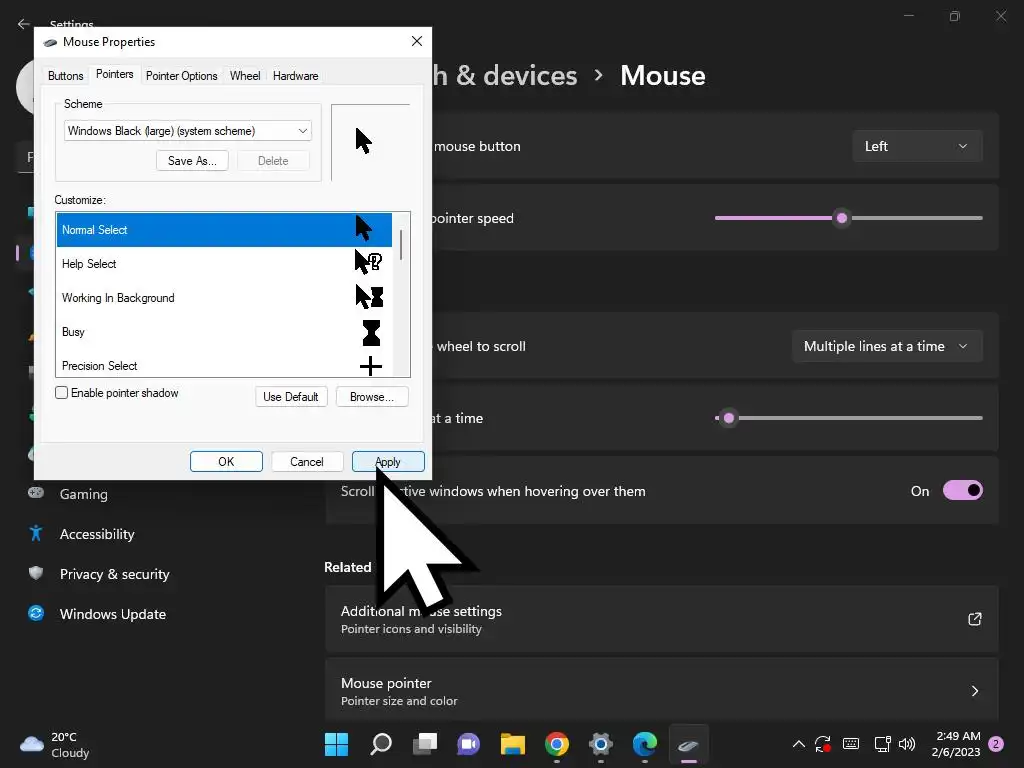Open the pointer Scheme dropdown

point(187,131)
